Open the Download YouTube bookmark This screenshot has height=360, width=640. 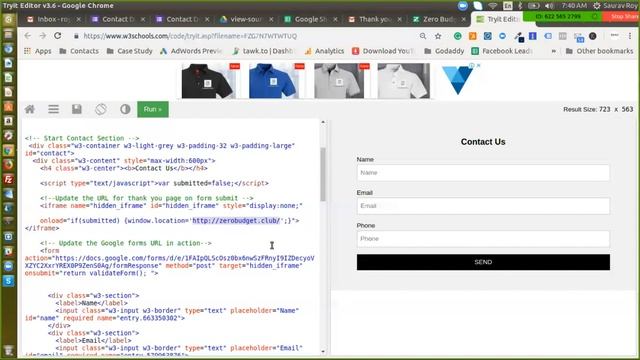[383, 51]
